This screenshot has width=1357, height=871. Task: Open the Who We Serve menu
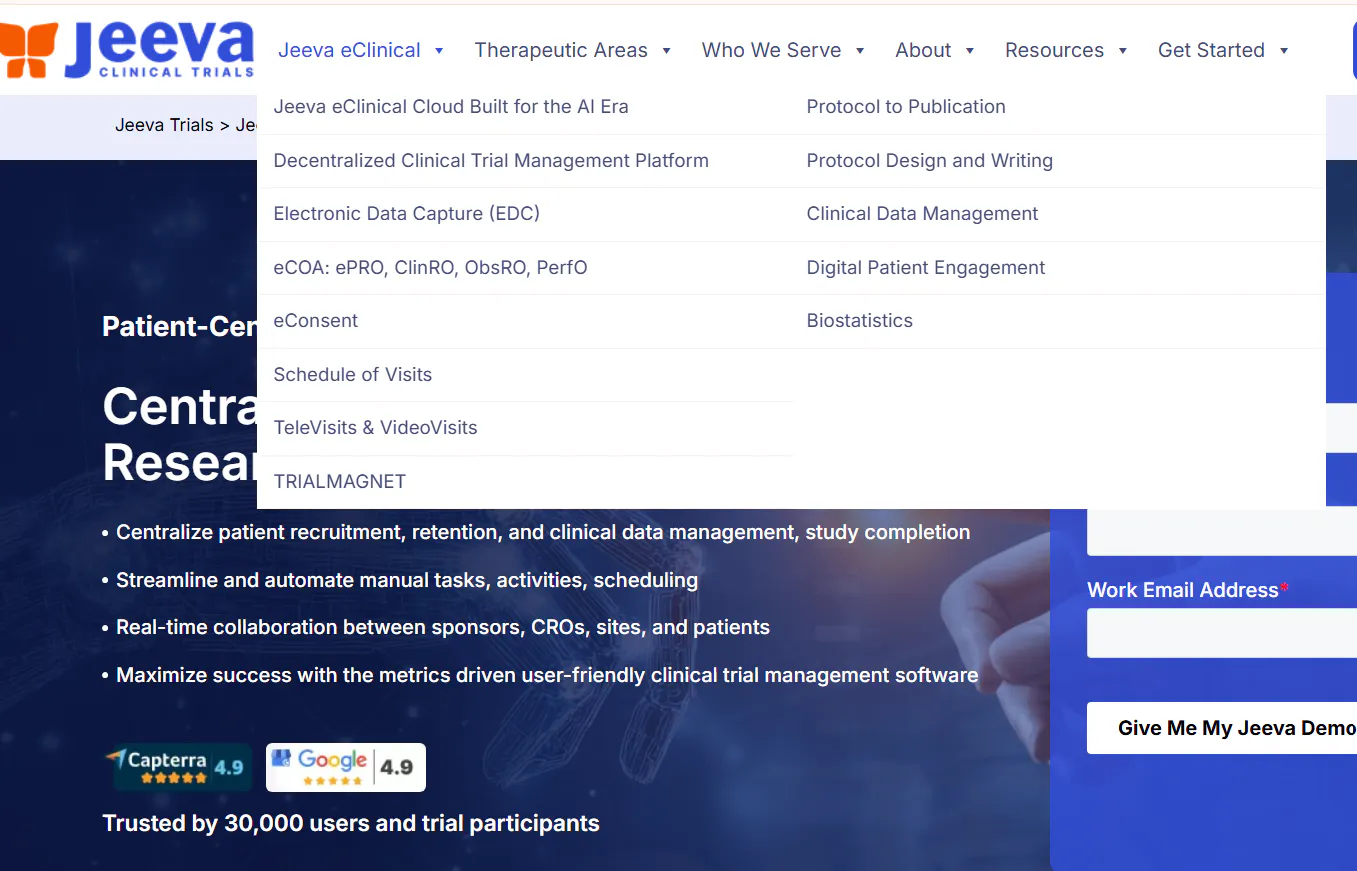pyautogui.click(x=771, y=50)
